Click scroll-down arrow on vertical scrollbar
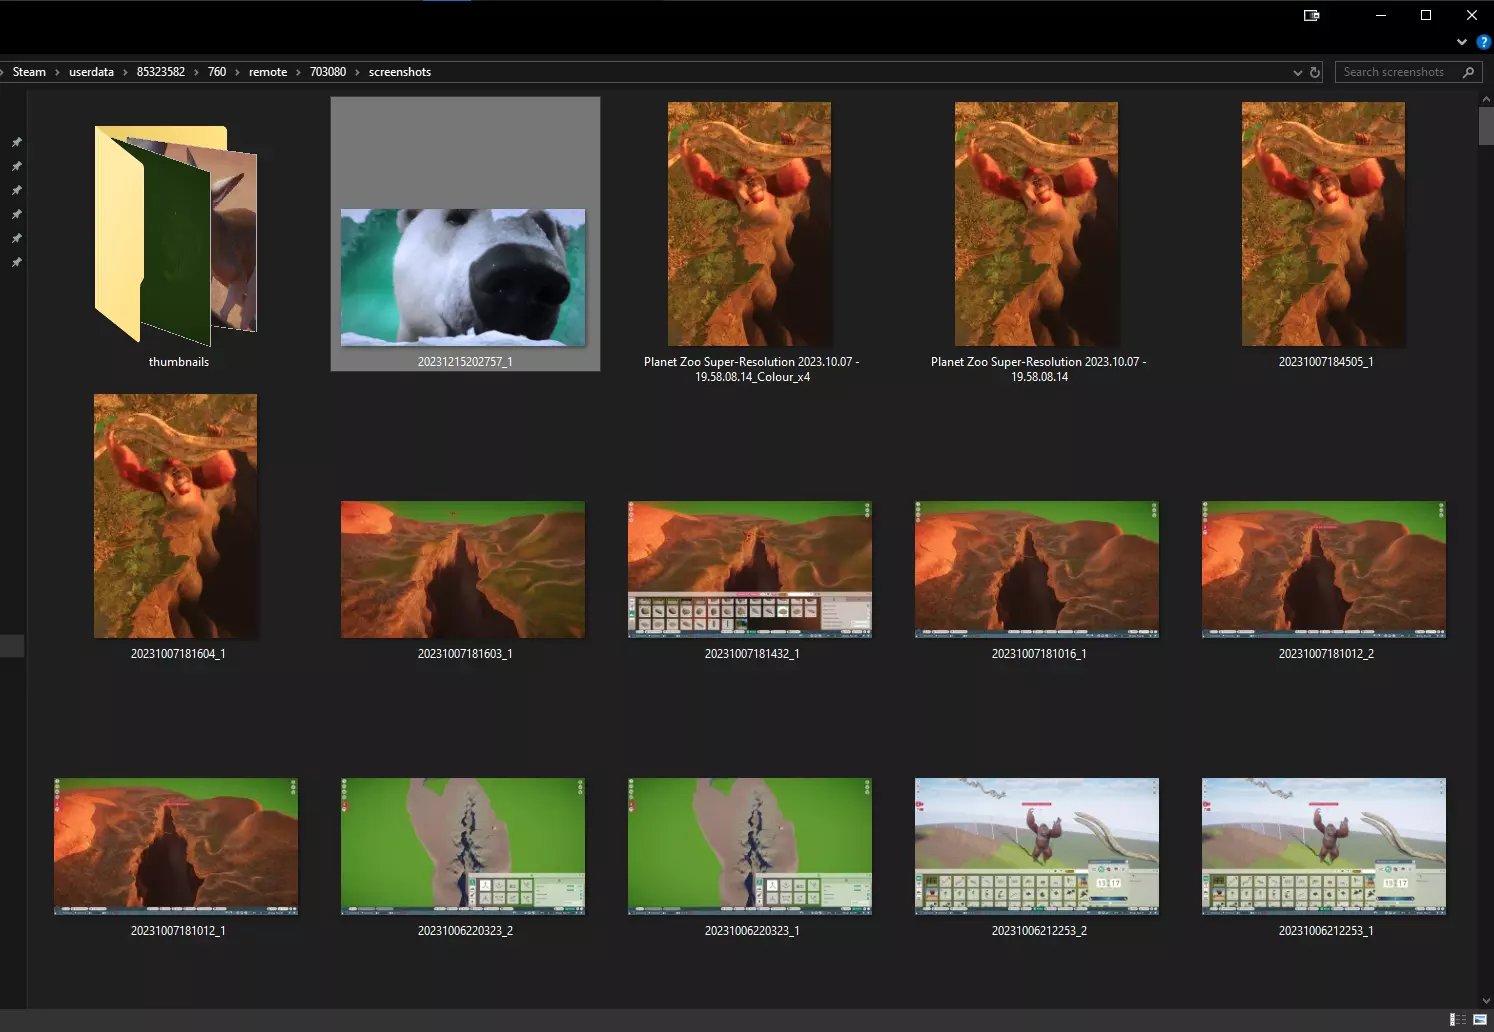The height and width of the screenshot is (1032, 1494). coord(1485,1000)
